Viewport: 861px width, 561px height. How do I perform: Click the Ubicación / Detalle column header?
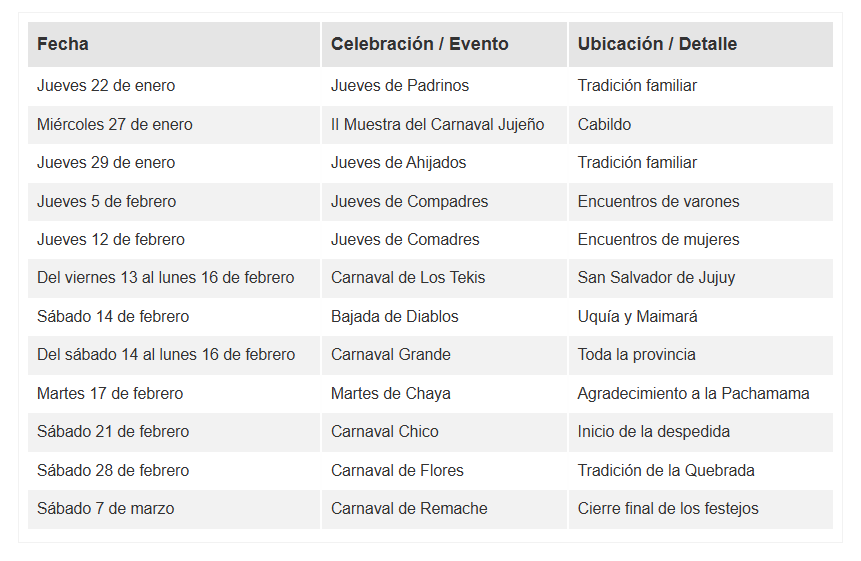coord(657,44)
